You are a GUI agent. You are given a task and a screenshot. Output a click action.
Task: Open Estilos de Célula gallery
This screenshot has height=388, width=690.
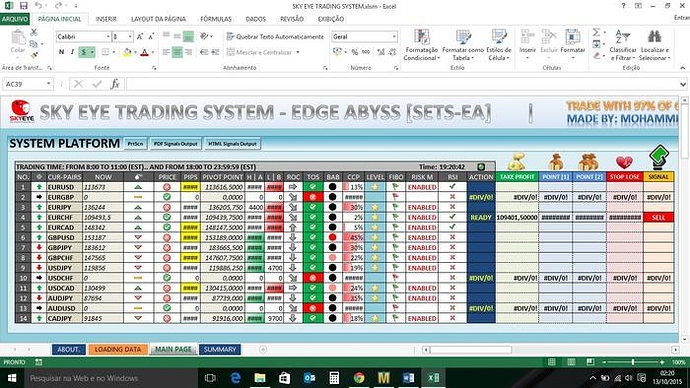[499, 45]
